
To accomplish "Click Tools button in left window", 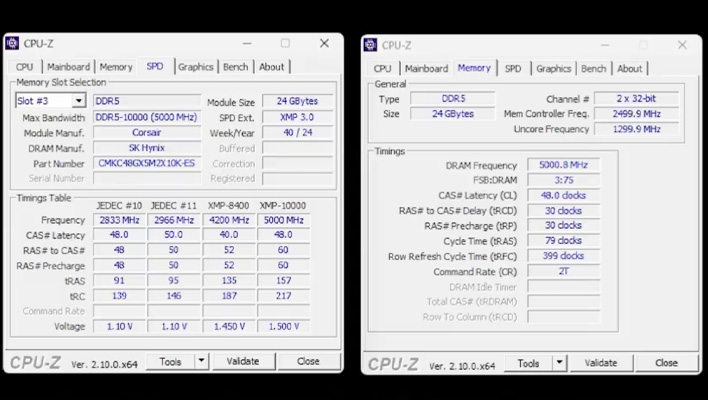I will tap(170, 361).
